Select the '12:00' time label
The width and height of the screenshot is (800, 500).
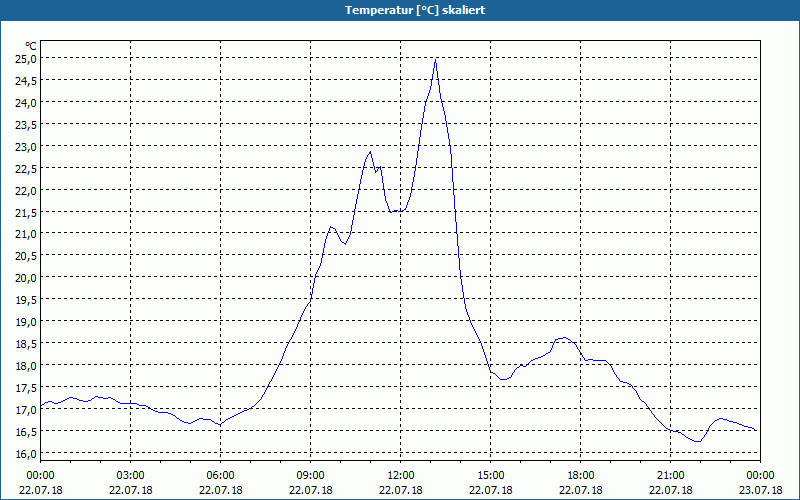coord(401,476)
